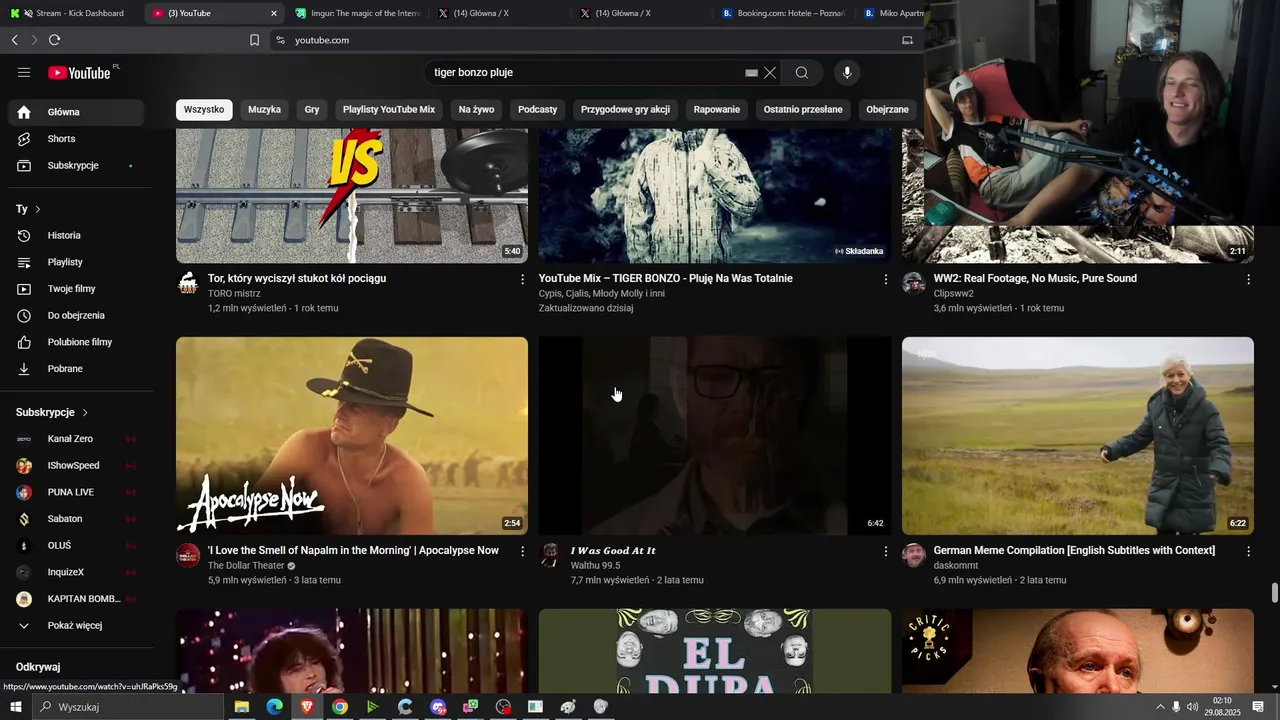This screenshot has height=720, width=1280.
Task: Click the YouTube search input field
Action: (x=585, y=72)
